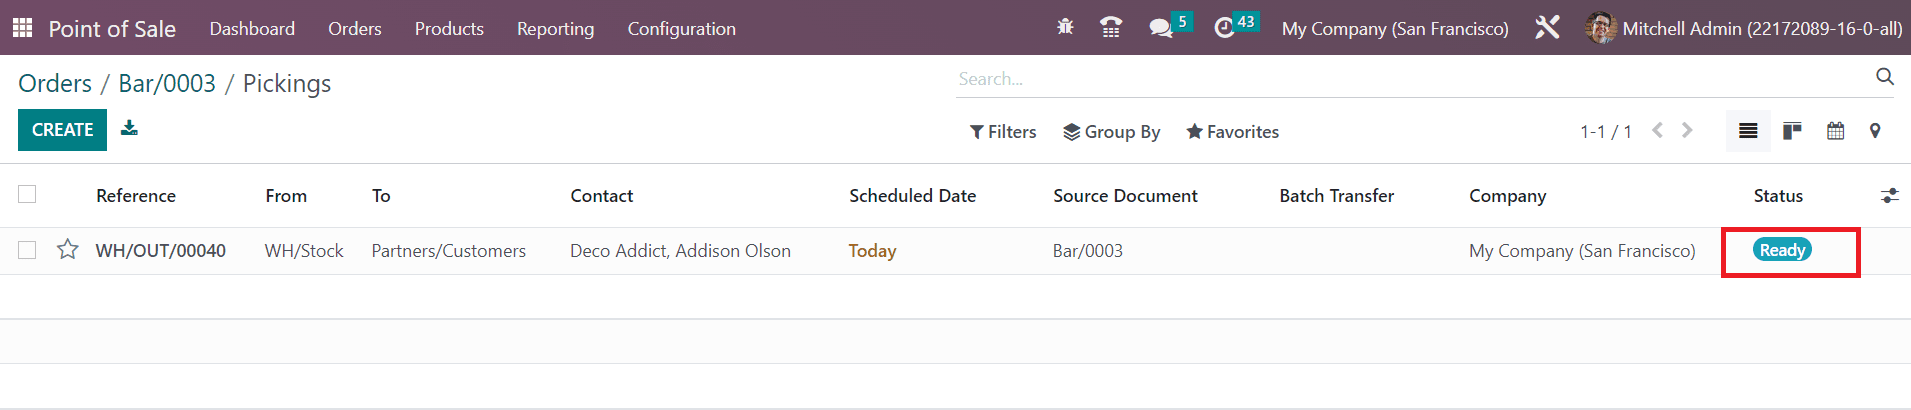Click the bug debug tools icon
The width and height of the screenshot is (1911, 410).
coord(1065,27)
